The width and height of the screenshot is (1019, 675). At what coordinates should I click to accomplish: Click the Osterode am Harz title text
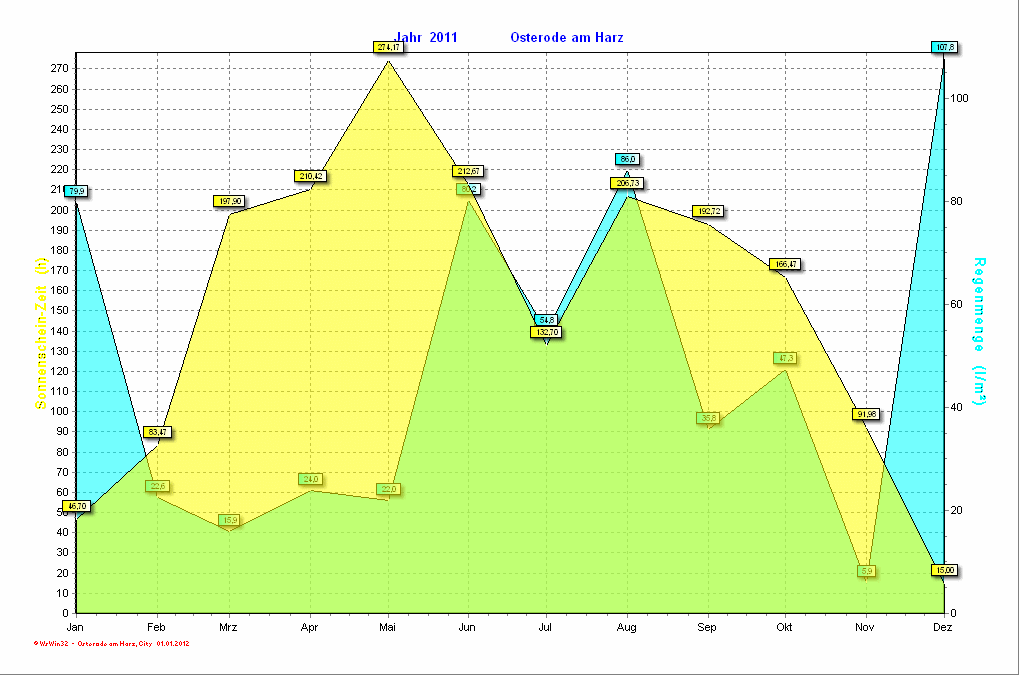[x=567, y=37]
